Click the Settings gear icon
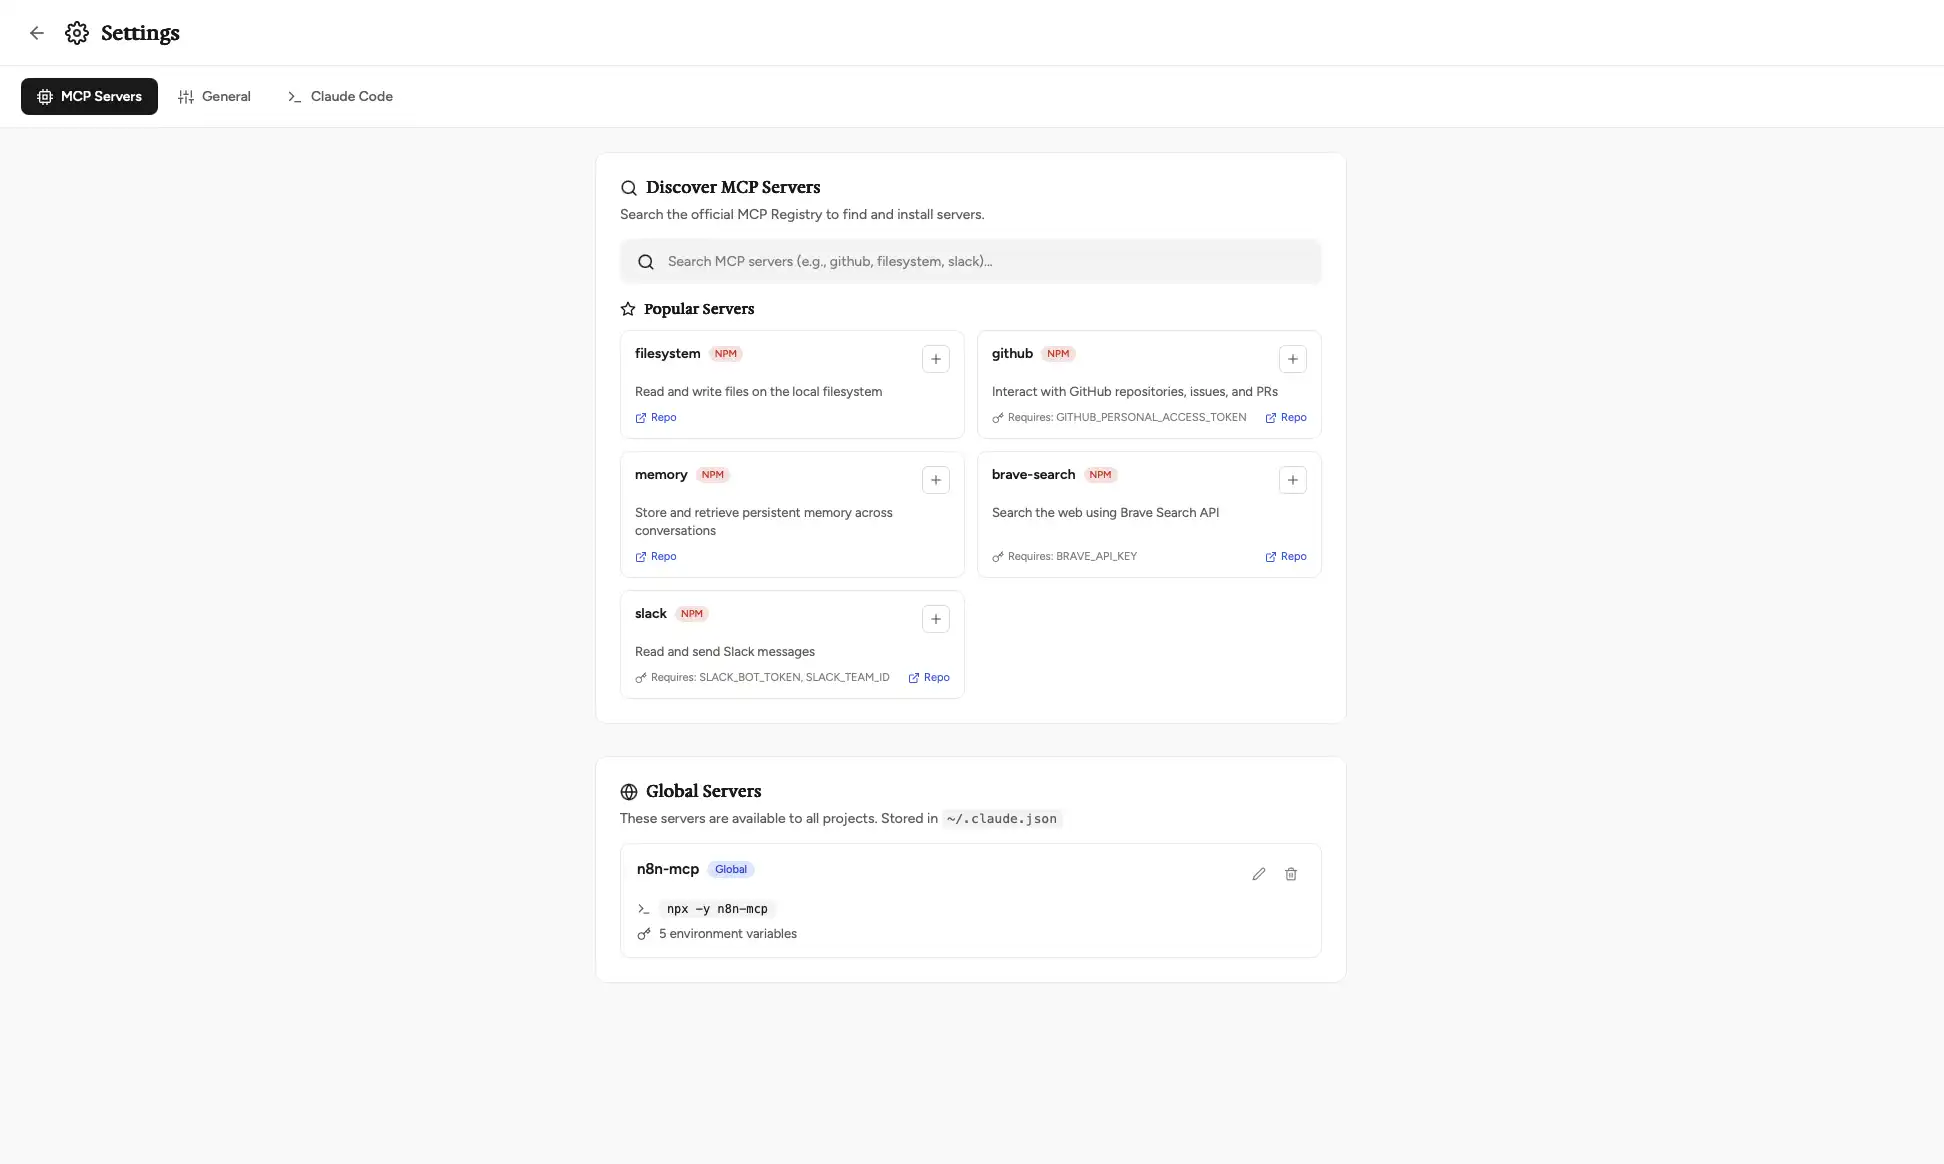Image resolution: width=1944 pixels, height=1164 pixels. [x=77, y=32]
